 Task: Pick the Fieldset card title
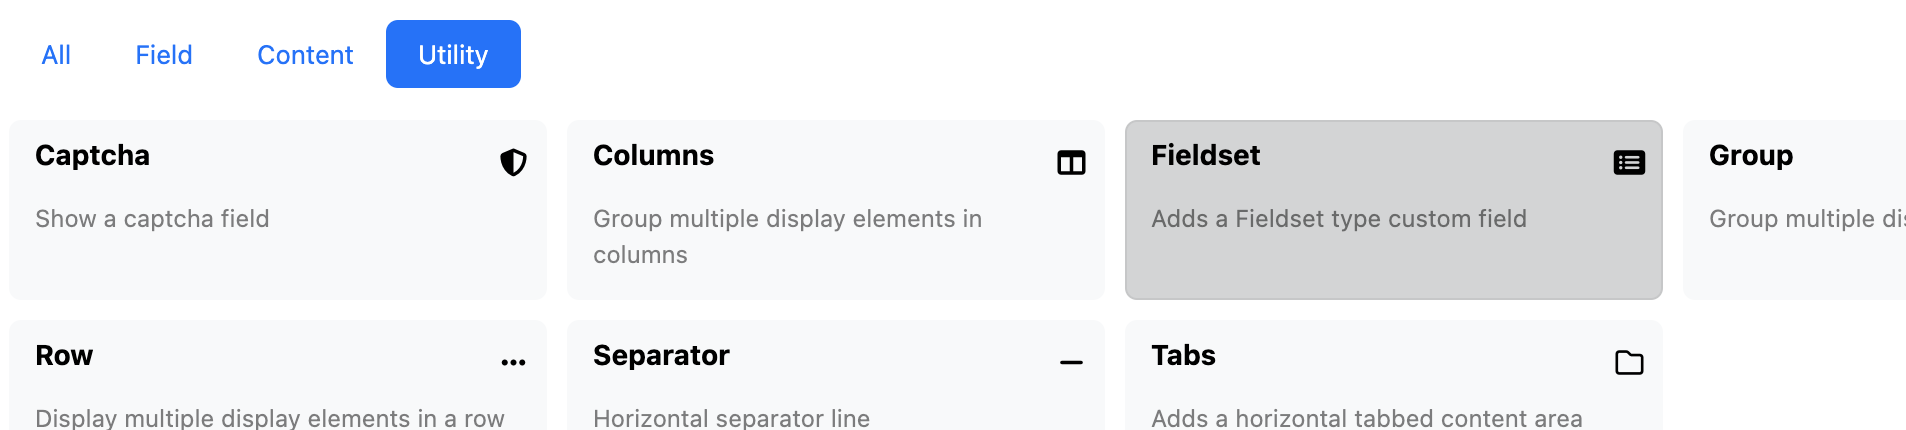point(1205,156)
